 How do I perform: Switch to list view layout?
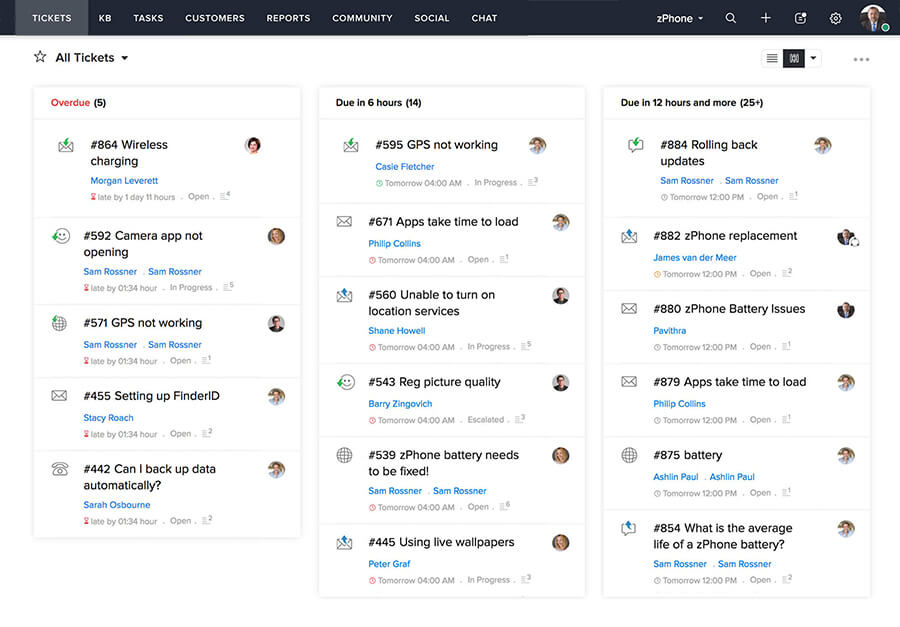(772, 58)
